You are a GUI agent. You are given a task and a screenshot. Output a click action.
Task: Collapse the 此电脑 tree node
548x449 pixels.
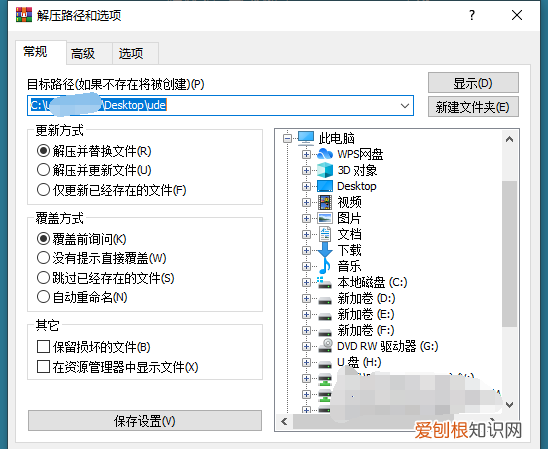(287, 139)
